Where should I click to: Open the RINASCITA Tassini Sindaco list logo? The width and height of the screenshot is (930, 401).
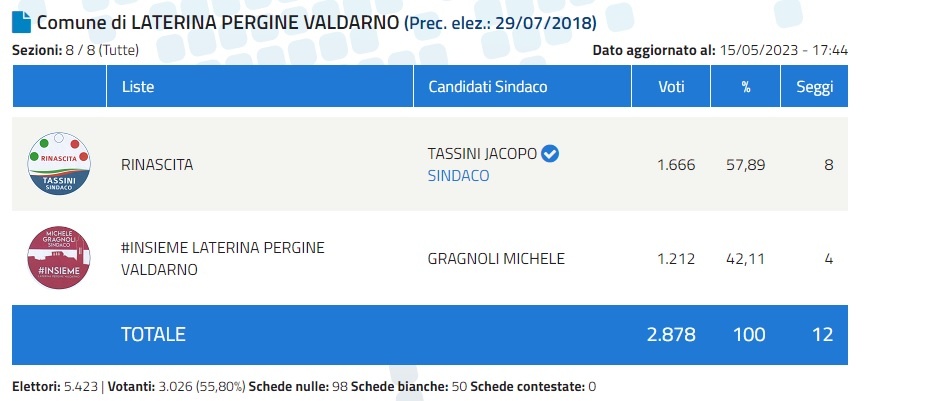(59, 164)
